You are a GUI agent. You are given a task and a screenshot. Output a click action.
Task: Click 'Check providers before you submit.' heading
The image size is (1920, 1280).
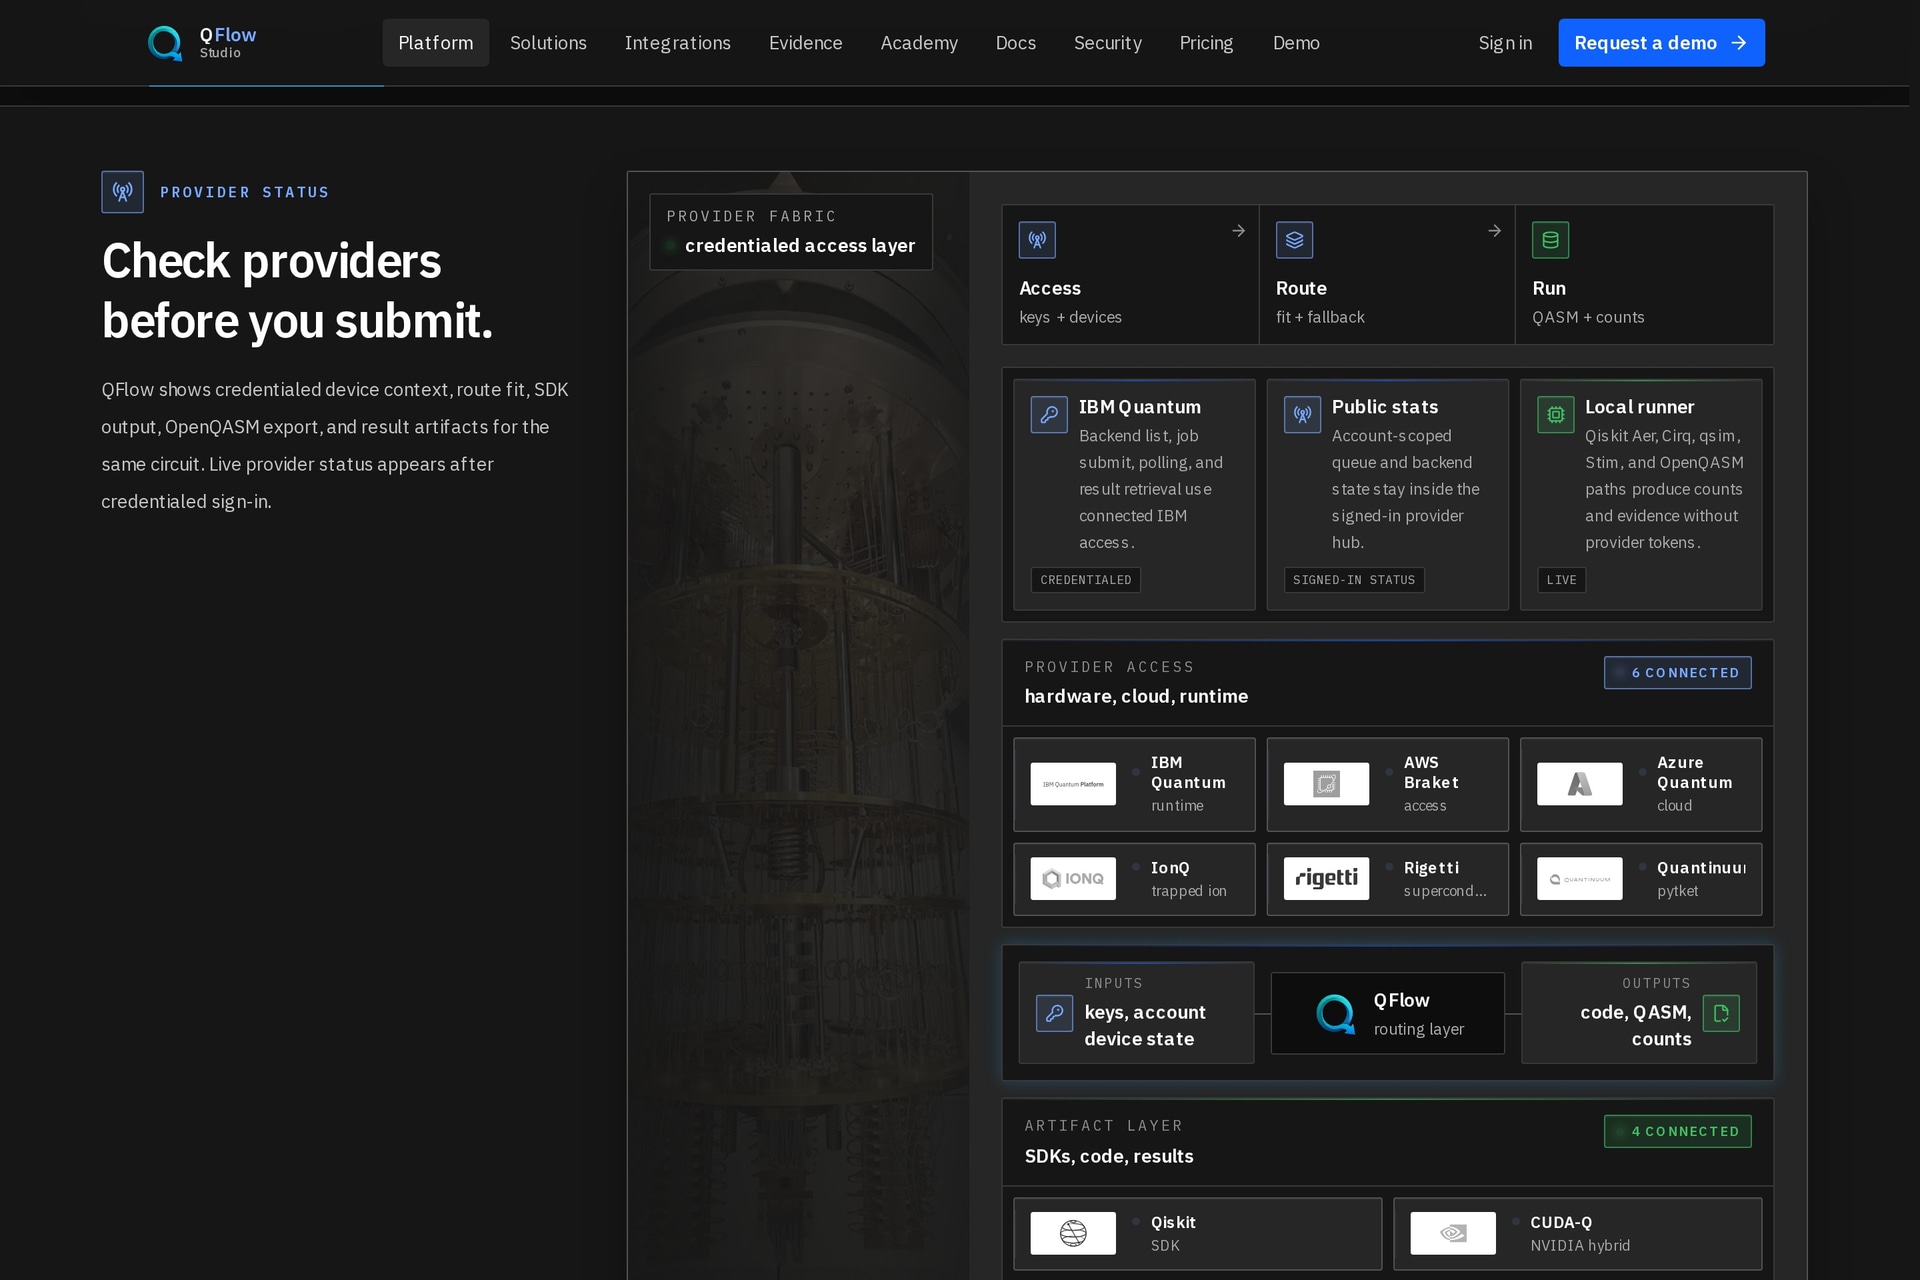(x=297, y=291)
